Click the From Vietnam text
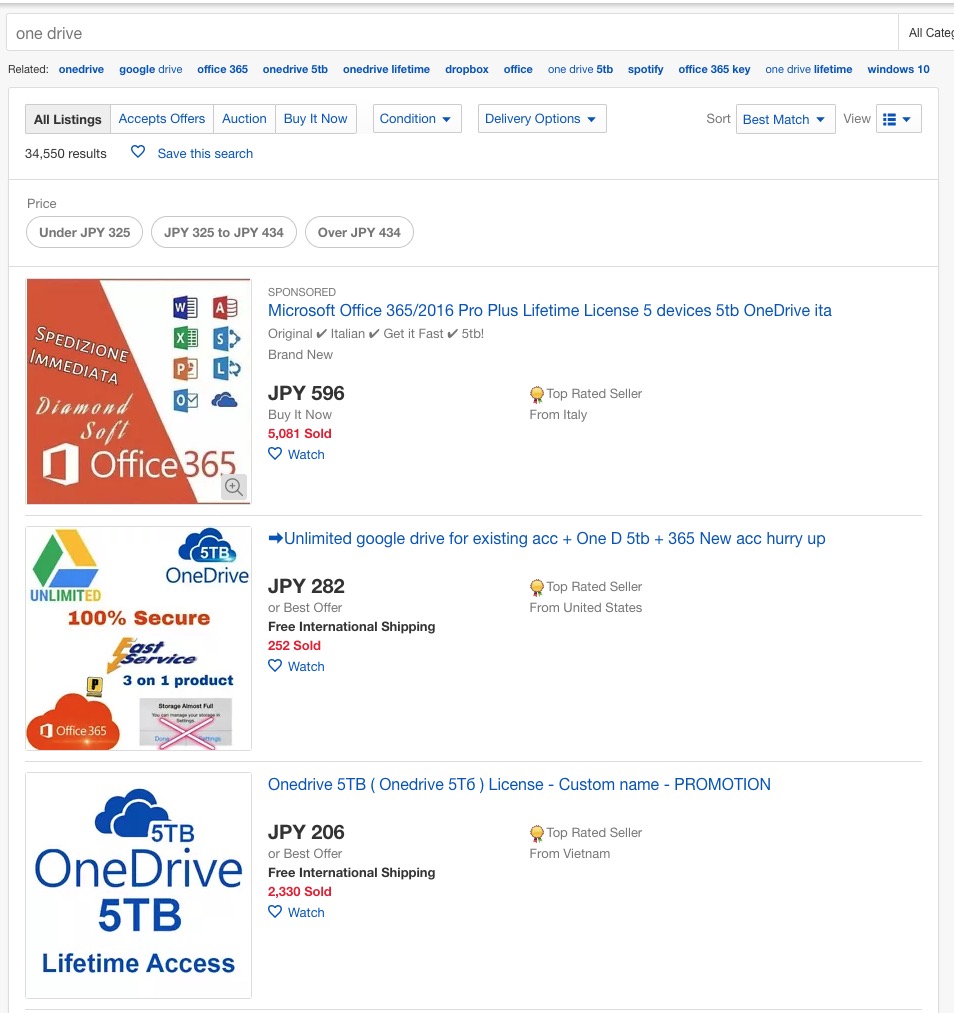The image size is (954, 1013). click(x=570, y=853)
